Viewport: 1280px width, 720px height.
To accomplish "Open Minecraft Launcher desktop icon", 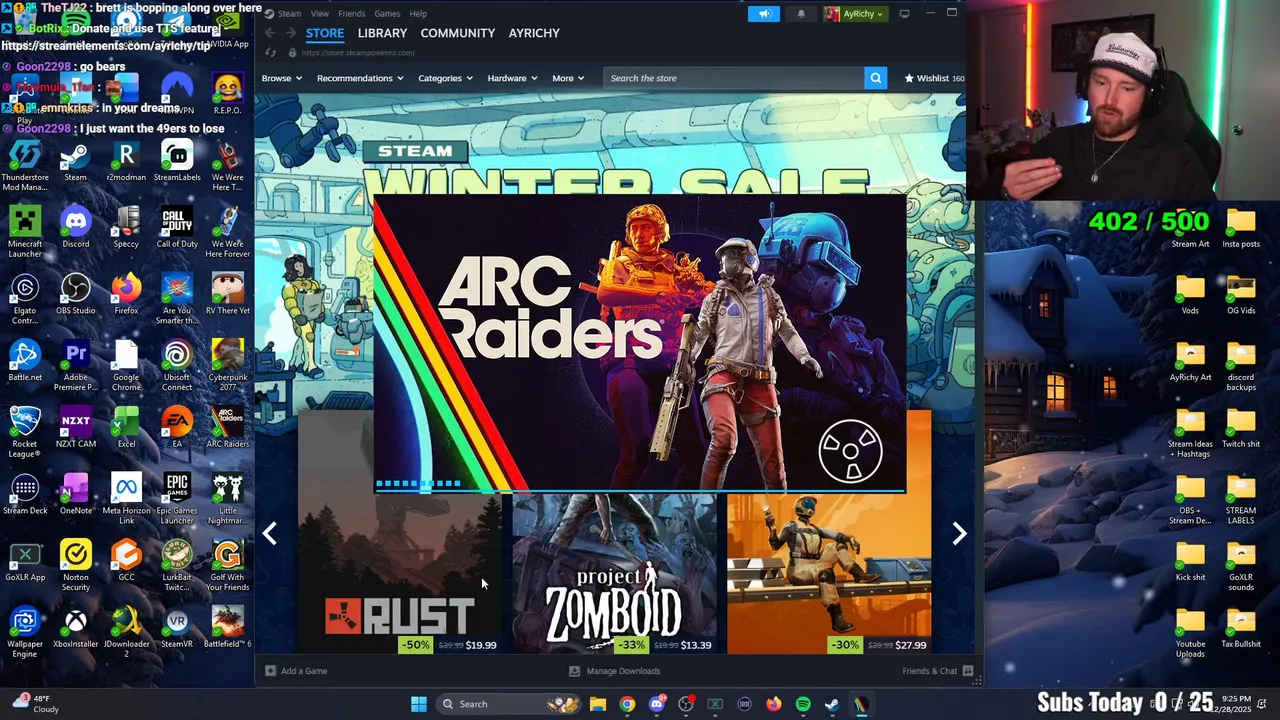I will (x=25, y=232).
